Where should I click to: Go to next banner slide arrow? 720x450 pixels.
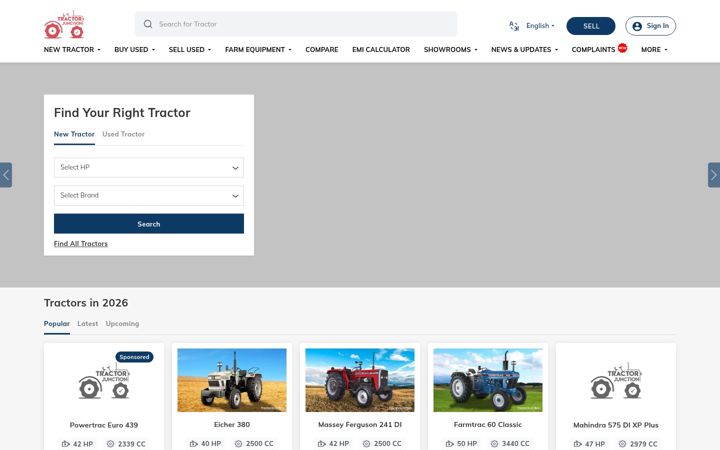click(714, 175)
